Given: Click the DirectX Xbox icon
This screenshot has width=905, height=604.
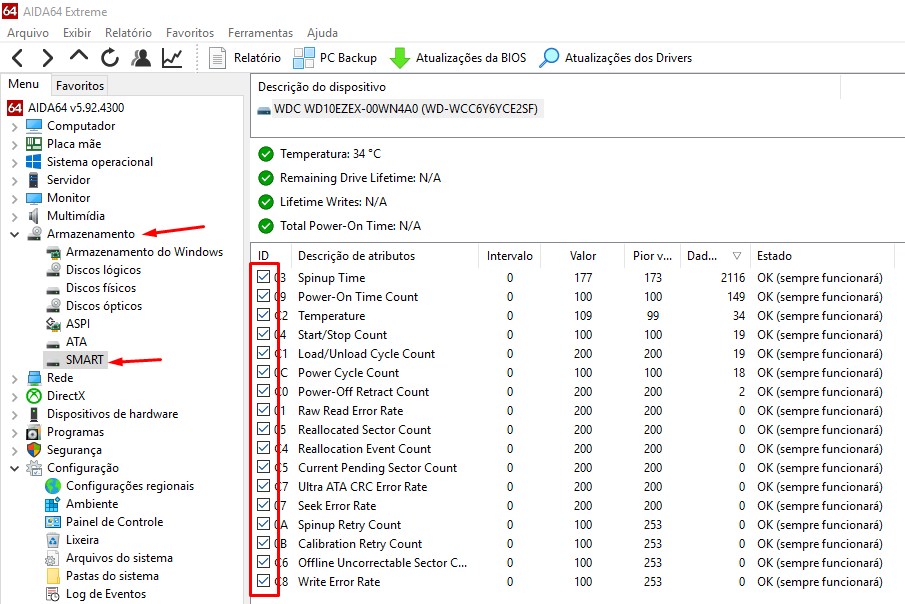Looking at the screenshot, I should pos(34,396).
